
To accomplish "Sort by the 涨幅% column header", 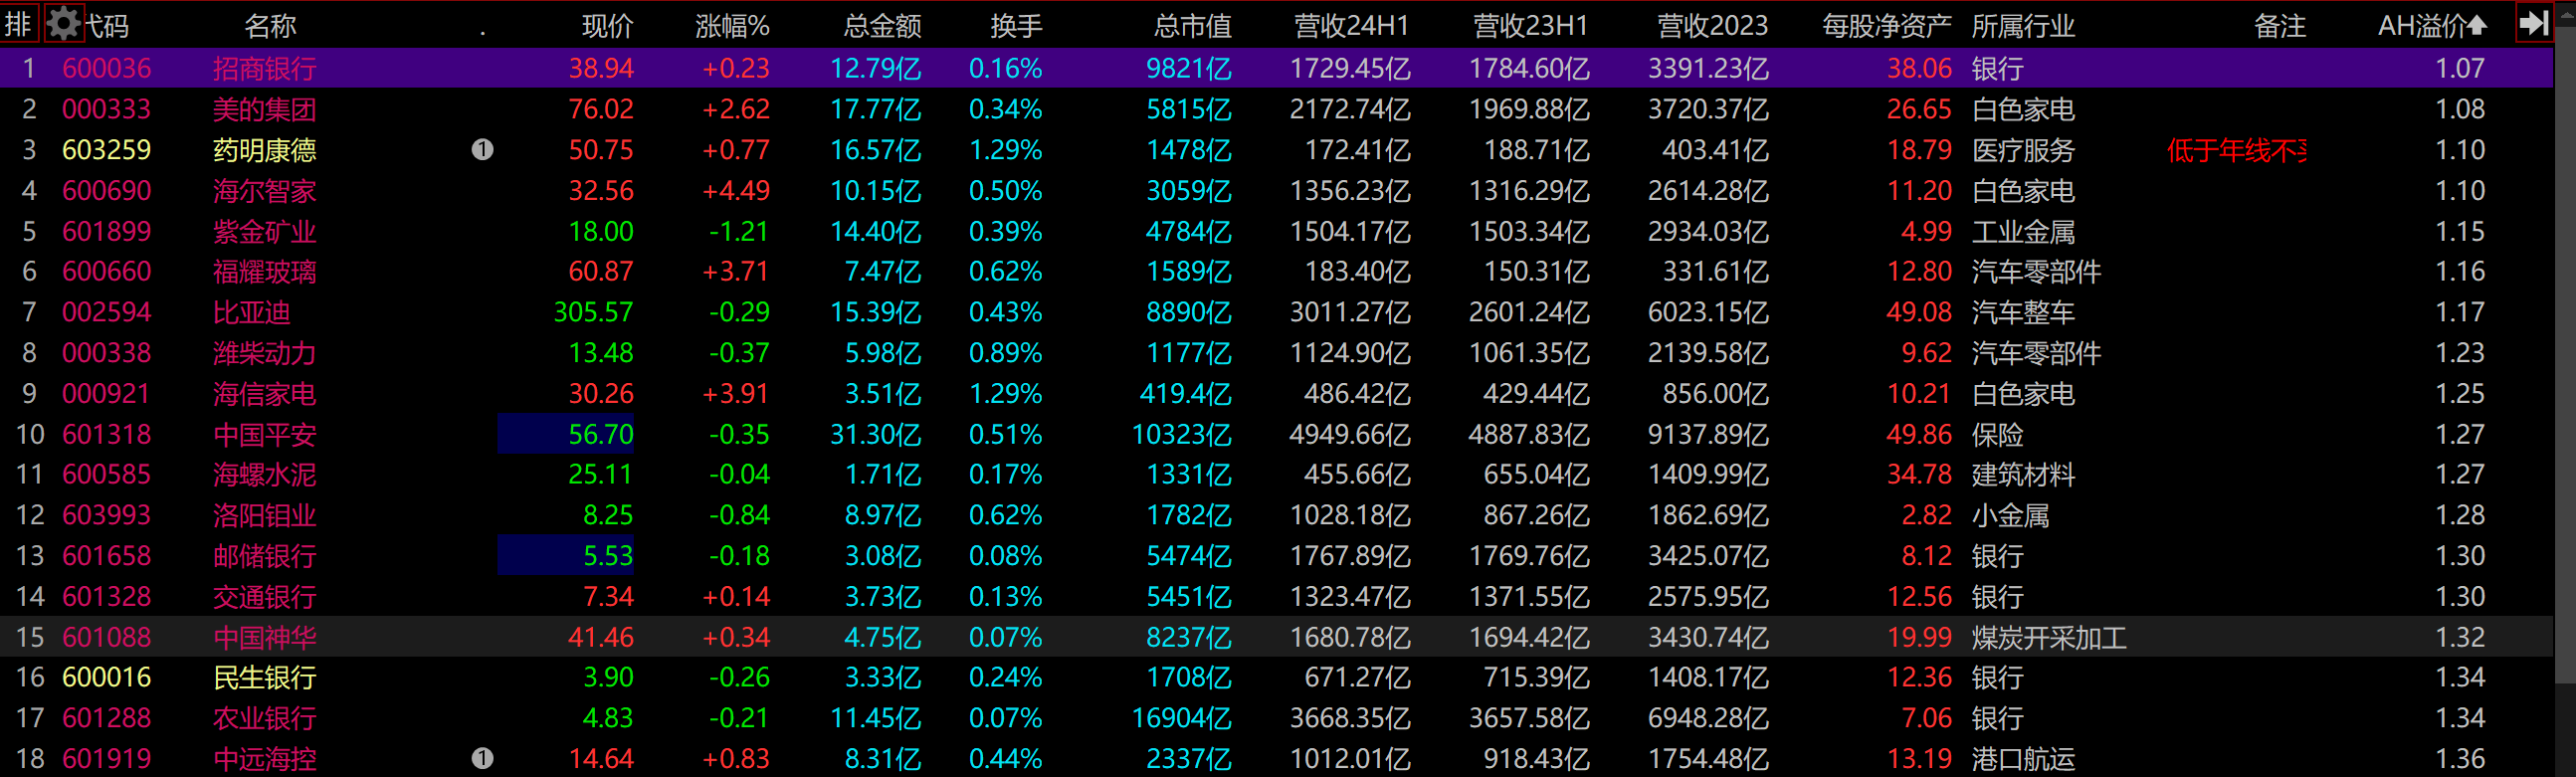I will [732, 25].
